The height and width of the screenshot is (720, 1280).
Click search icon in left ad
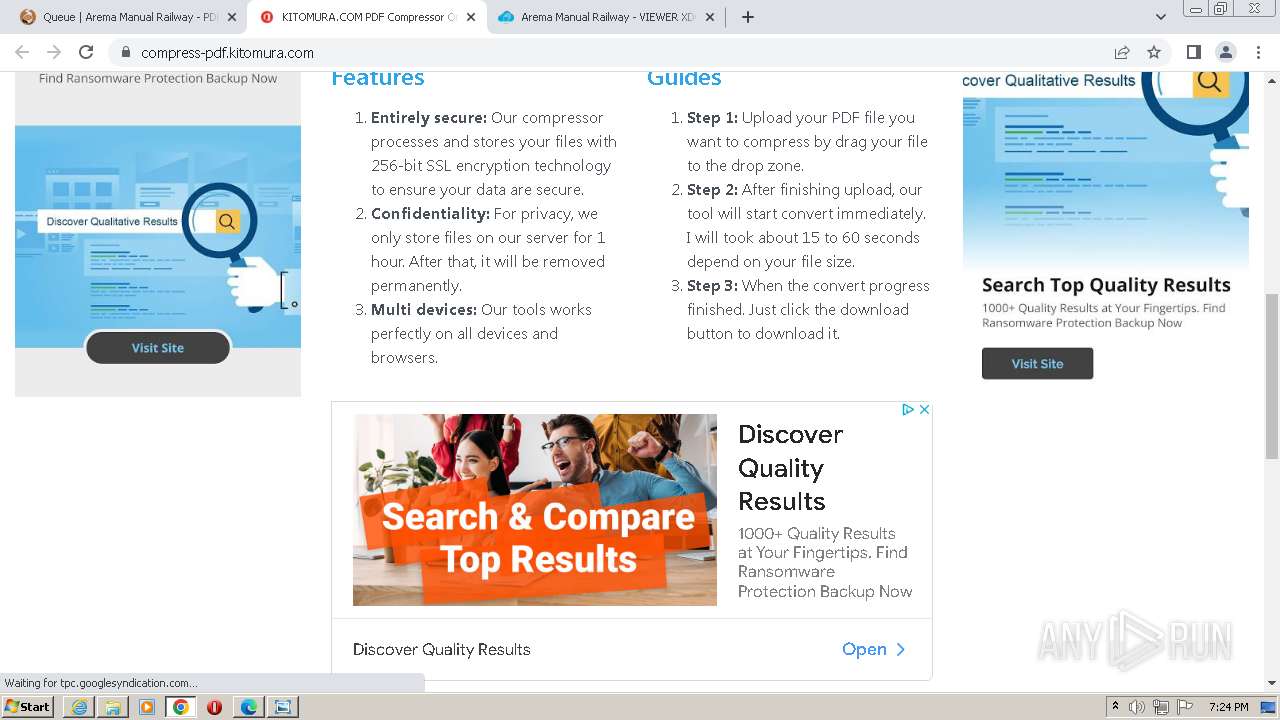pos(227,222)
